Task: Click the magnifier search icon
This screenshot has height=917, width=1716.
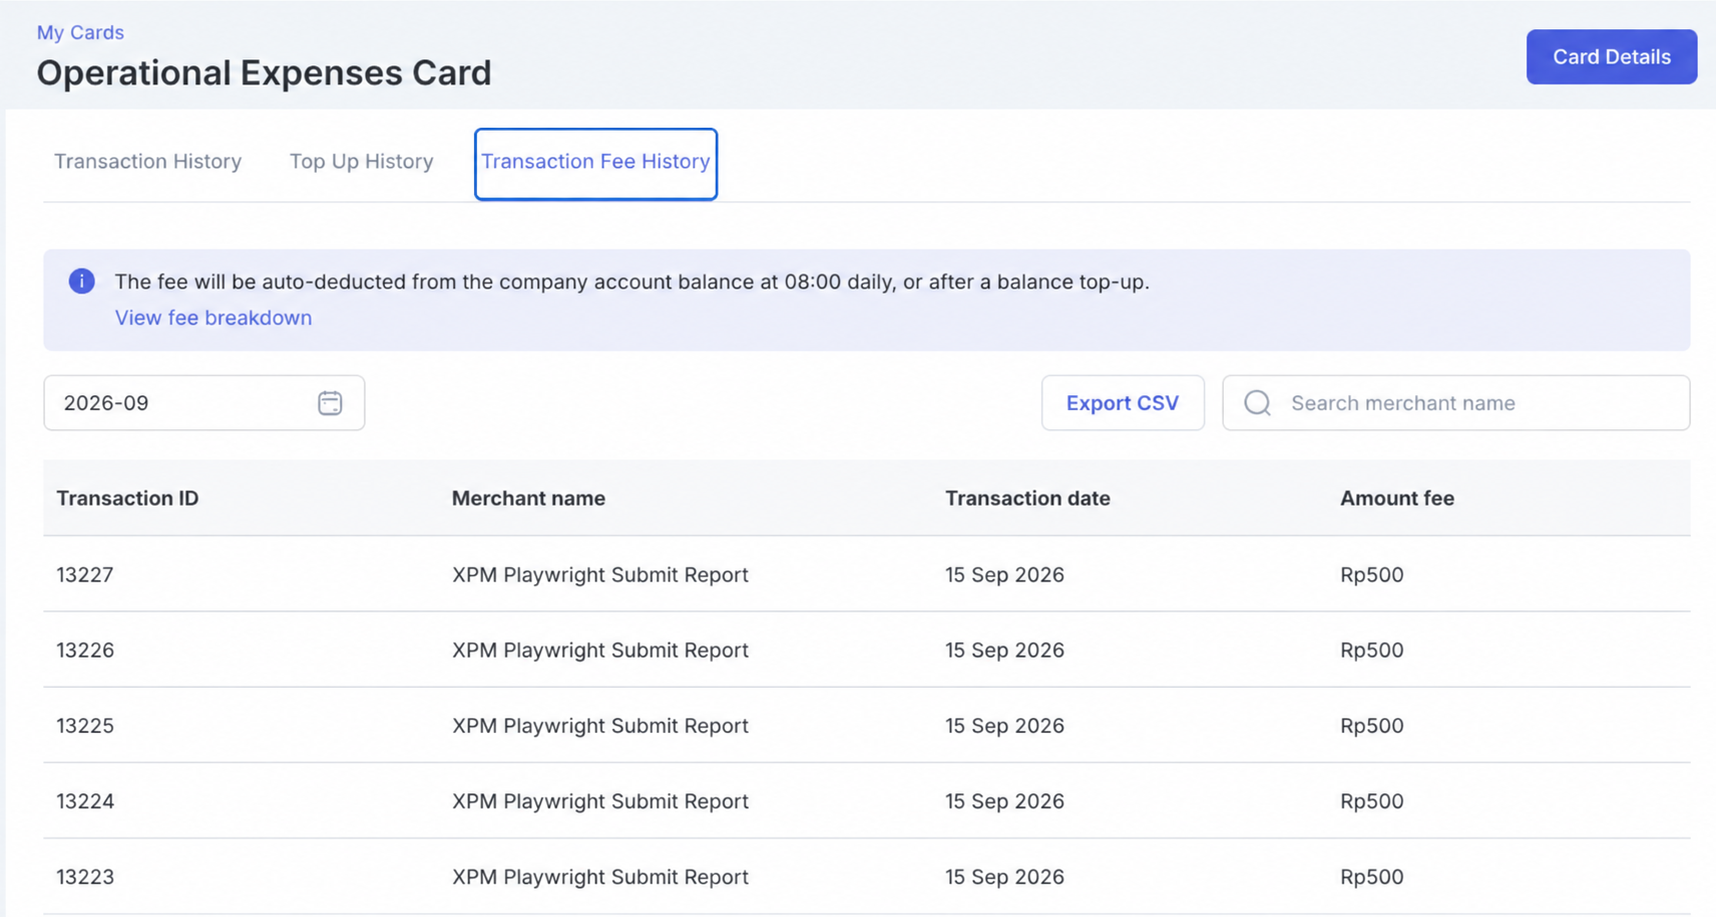Action: [1257, 403]
